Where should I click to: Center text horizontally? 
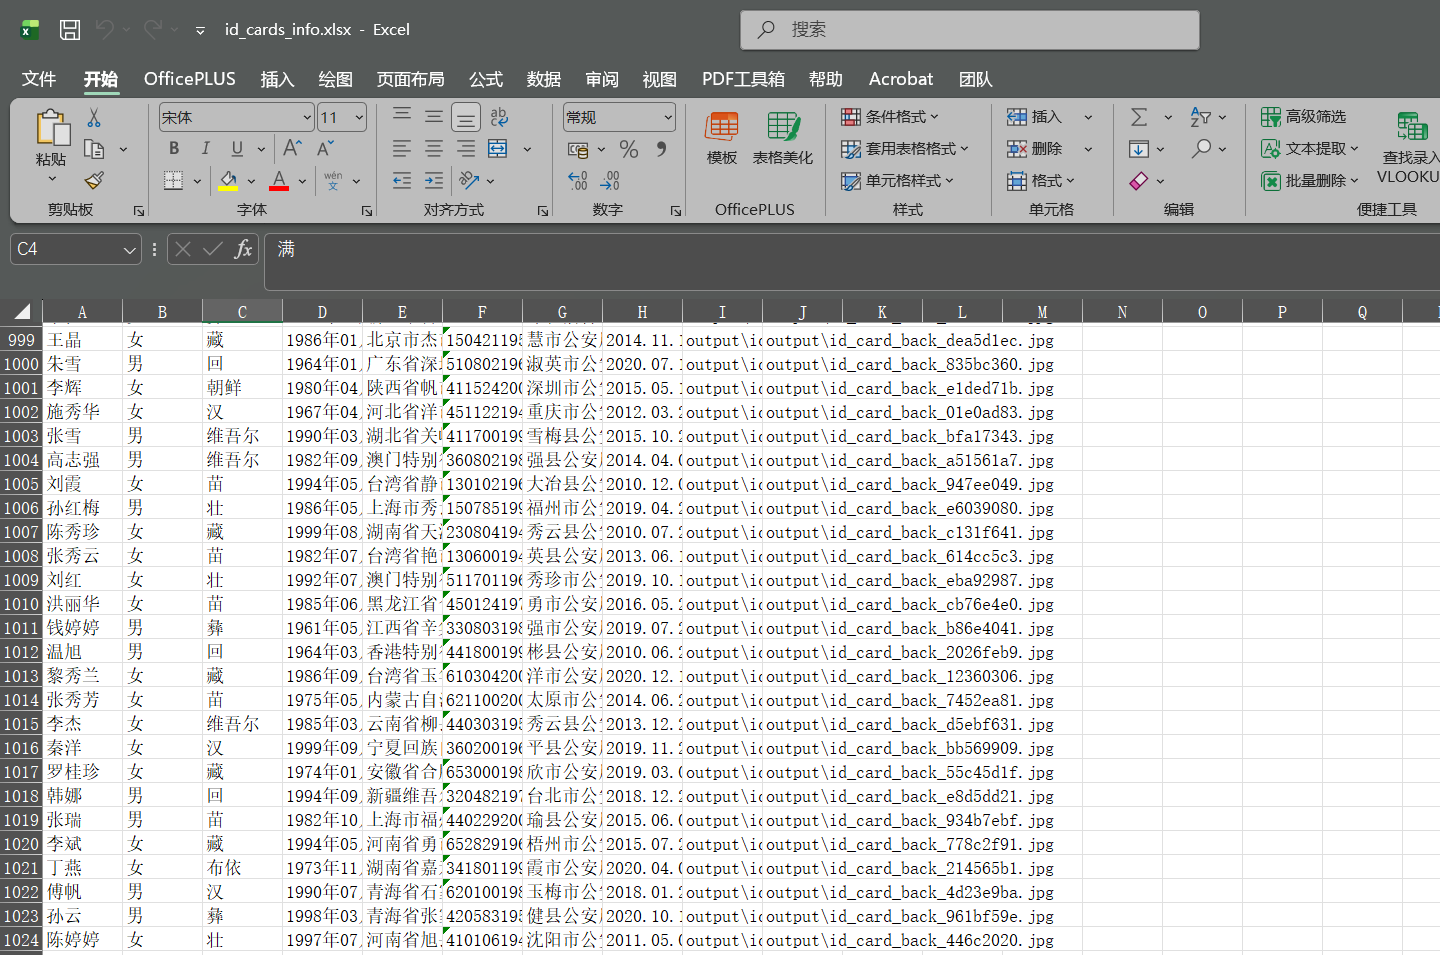pos(434,149)
